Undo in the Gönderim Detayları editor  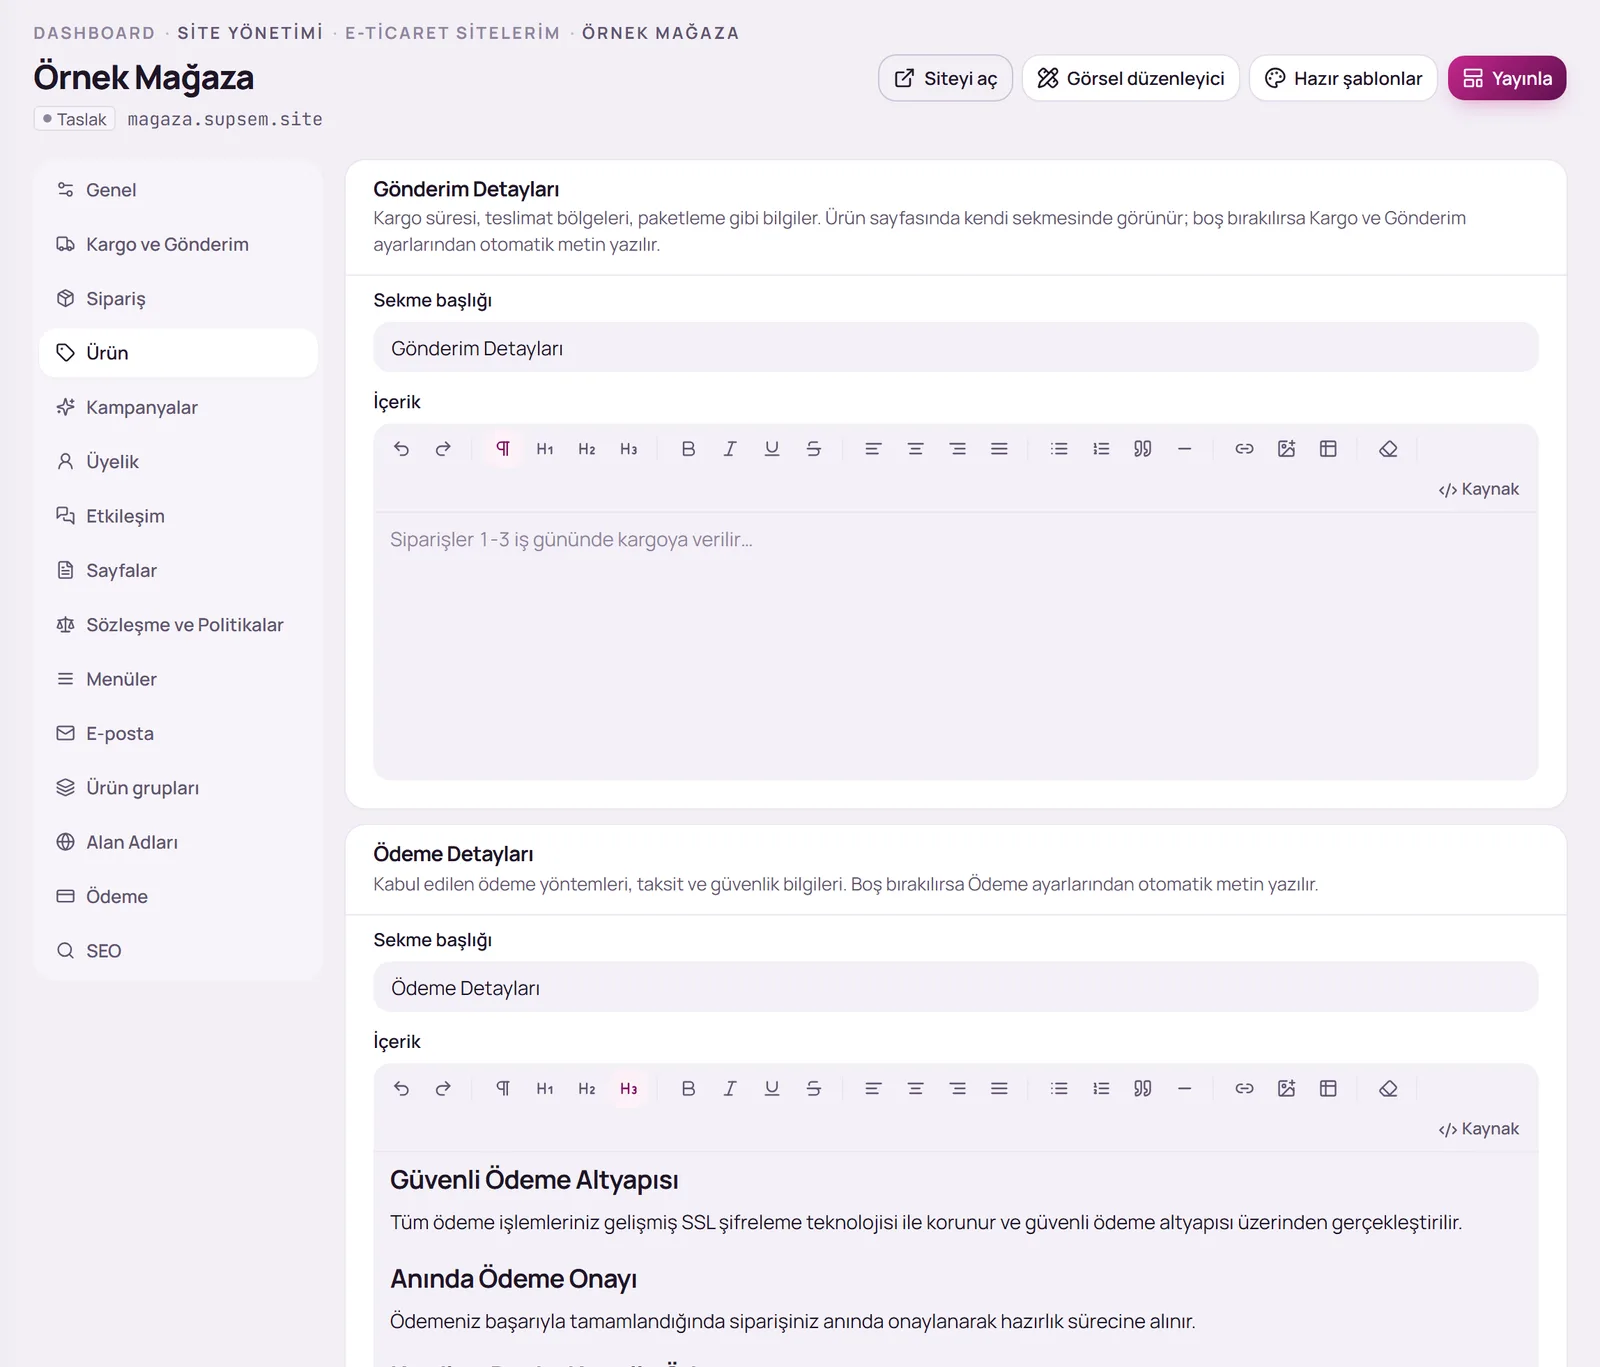pos(401,449)
